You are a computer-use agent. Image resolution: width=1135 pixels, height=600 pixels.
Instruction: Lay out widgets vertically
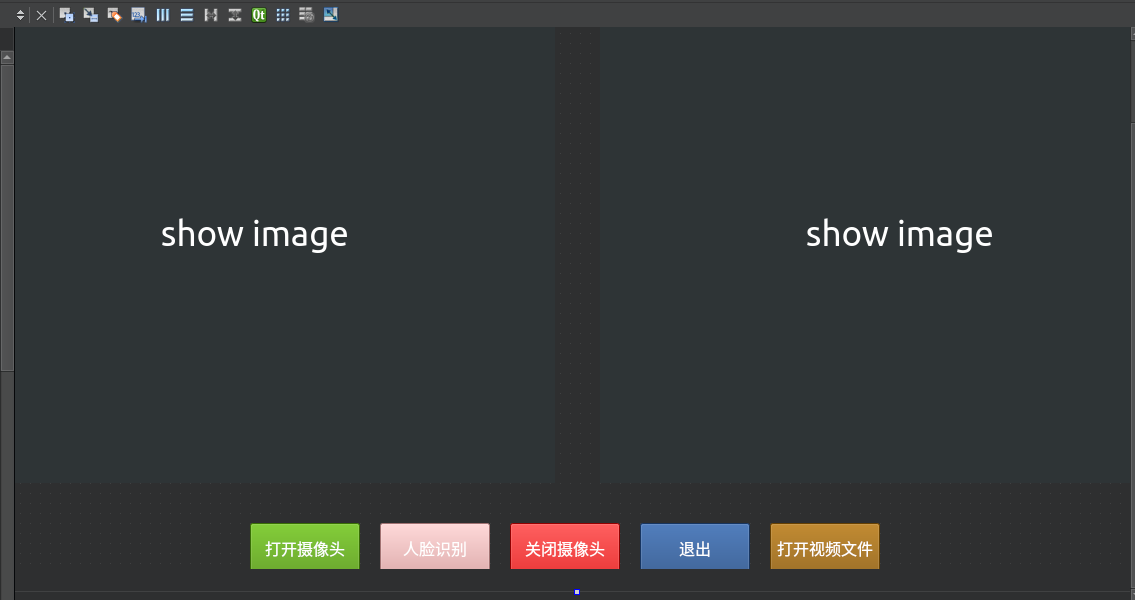[186, 15]
